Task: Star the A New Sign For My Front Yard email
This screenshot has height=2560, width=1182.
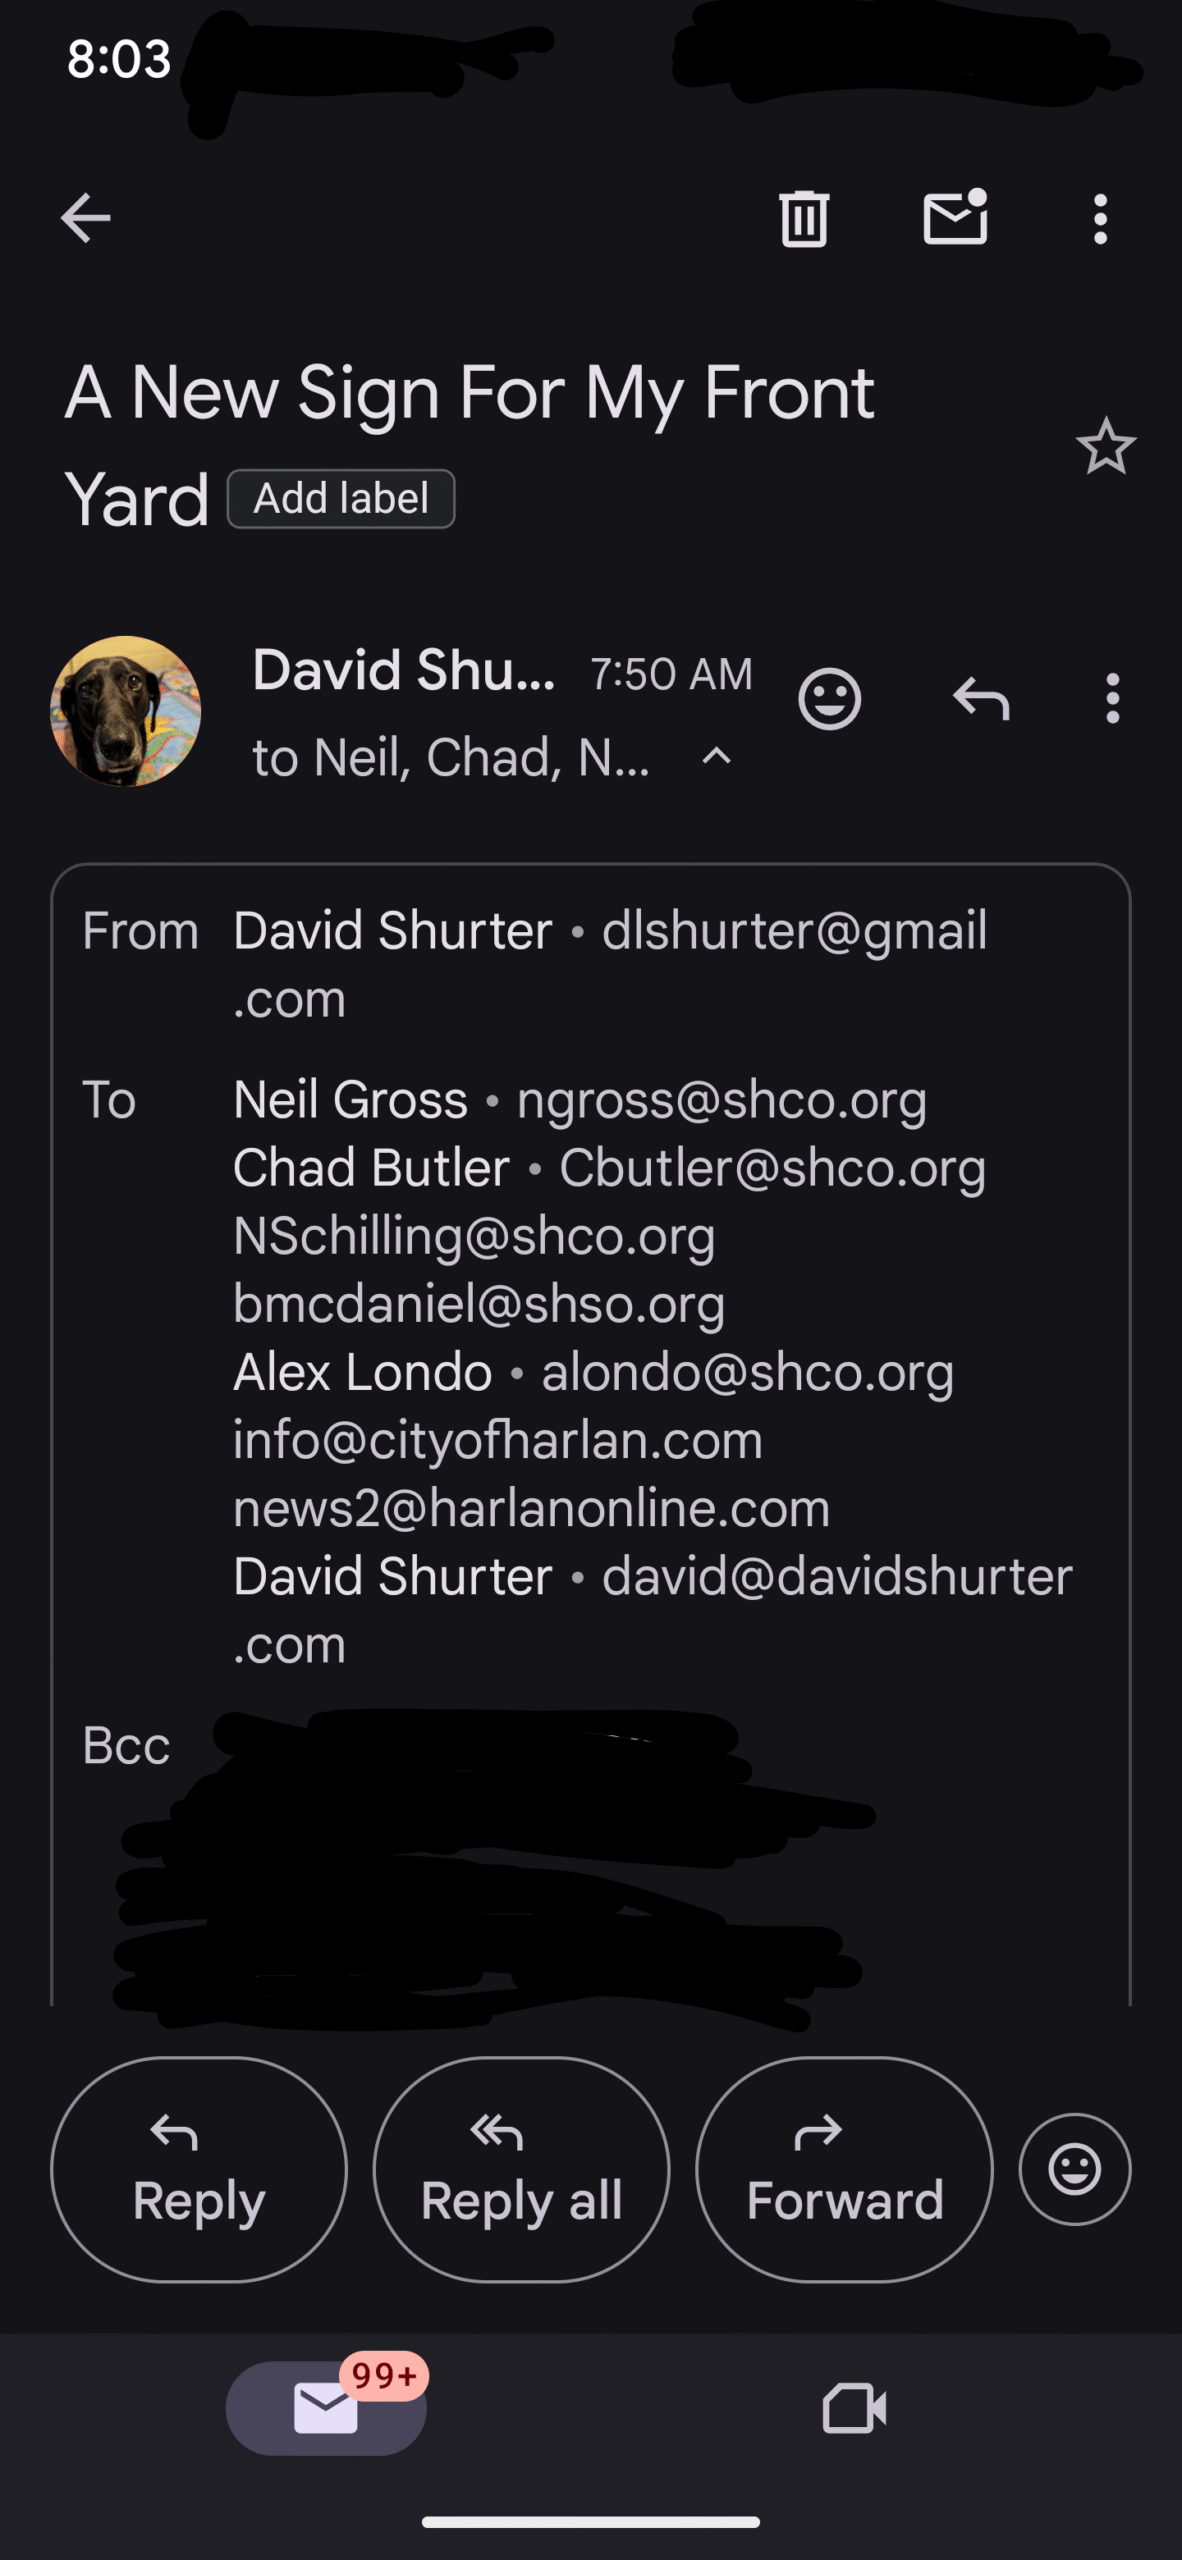Action: [x=1106, y=446]
